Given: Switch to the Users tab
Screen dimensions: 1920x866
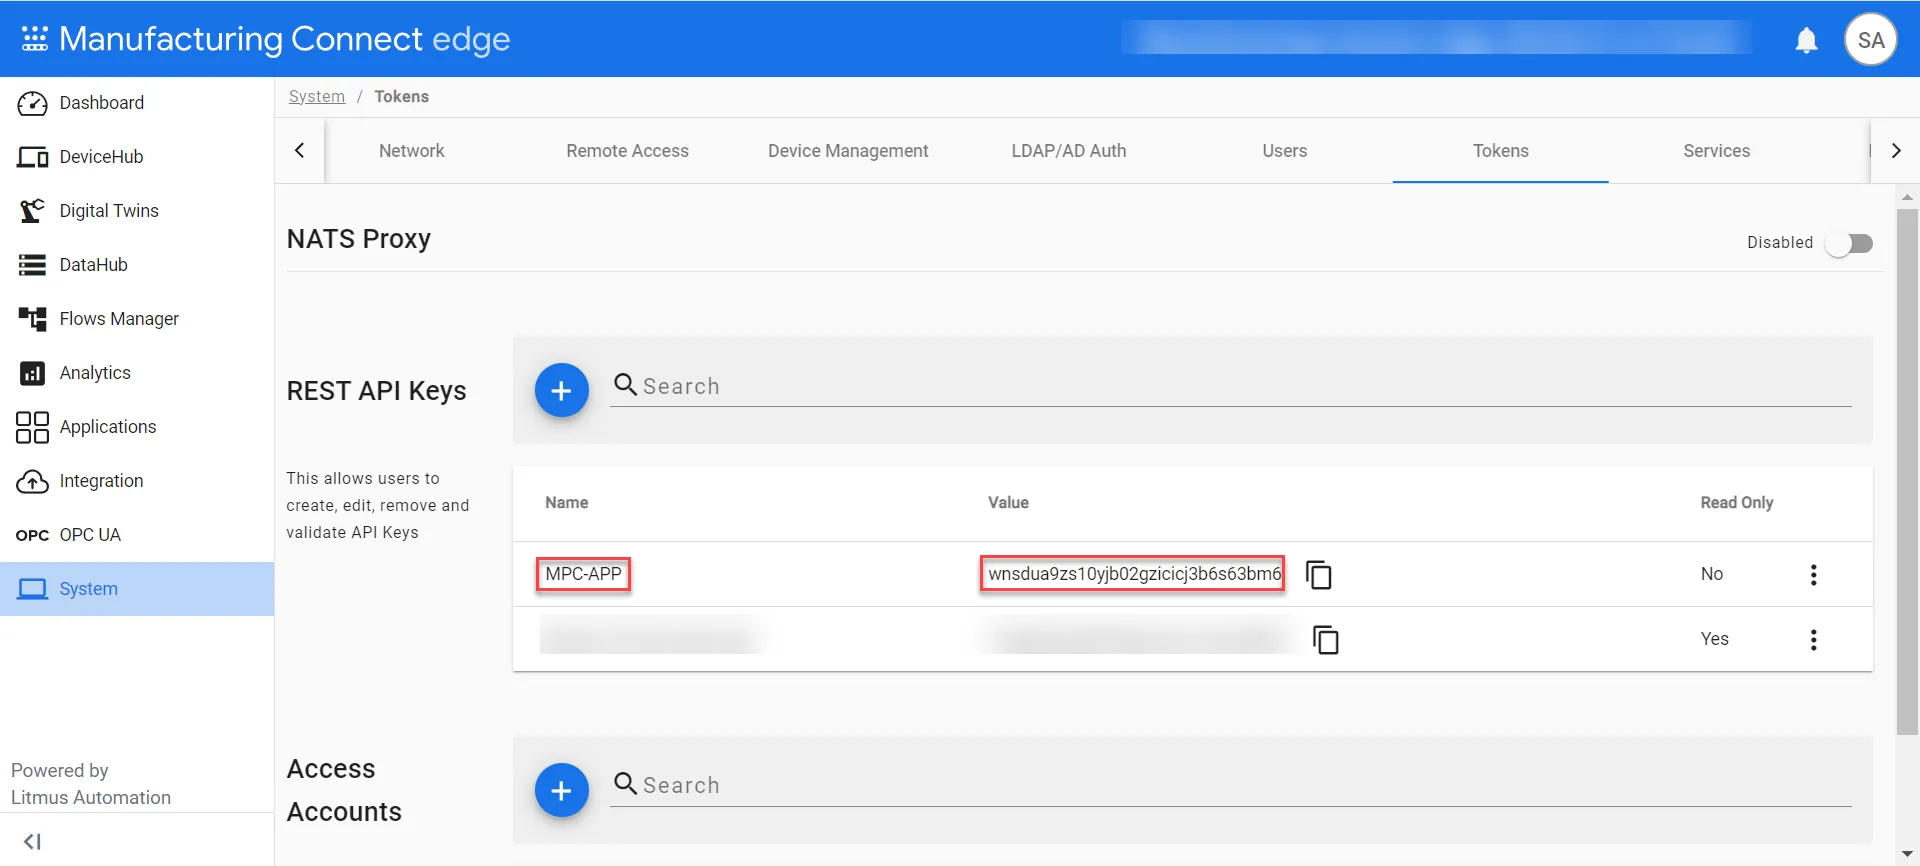Looking at the screenshot, I should 1285,151.
